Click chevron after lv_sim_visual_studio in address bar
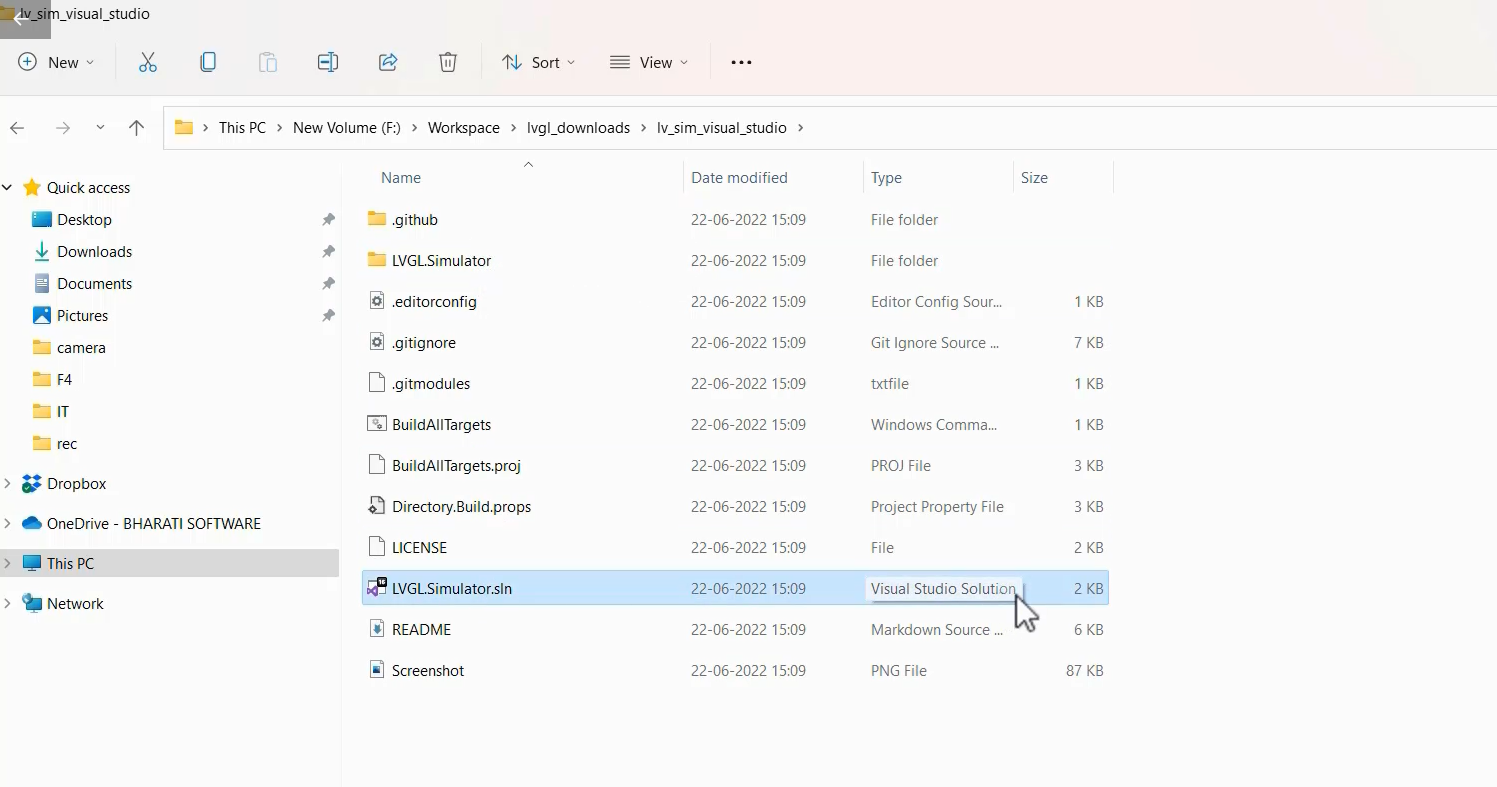The image size is (1497, 787). tap(801, 128)
